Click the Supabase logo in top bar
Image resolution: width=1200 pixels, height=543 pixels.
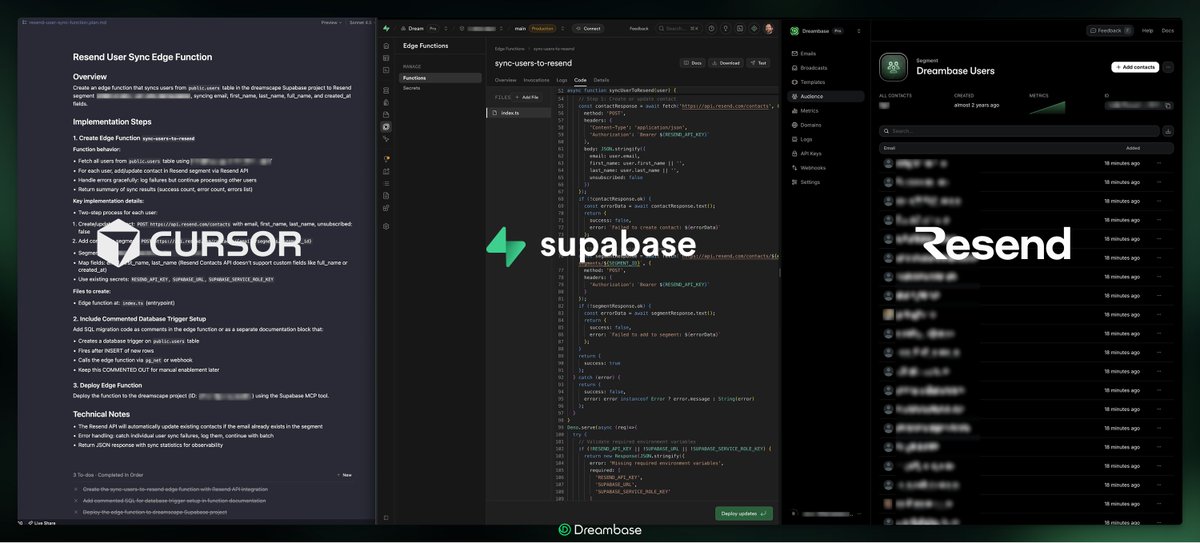386,28
